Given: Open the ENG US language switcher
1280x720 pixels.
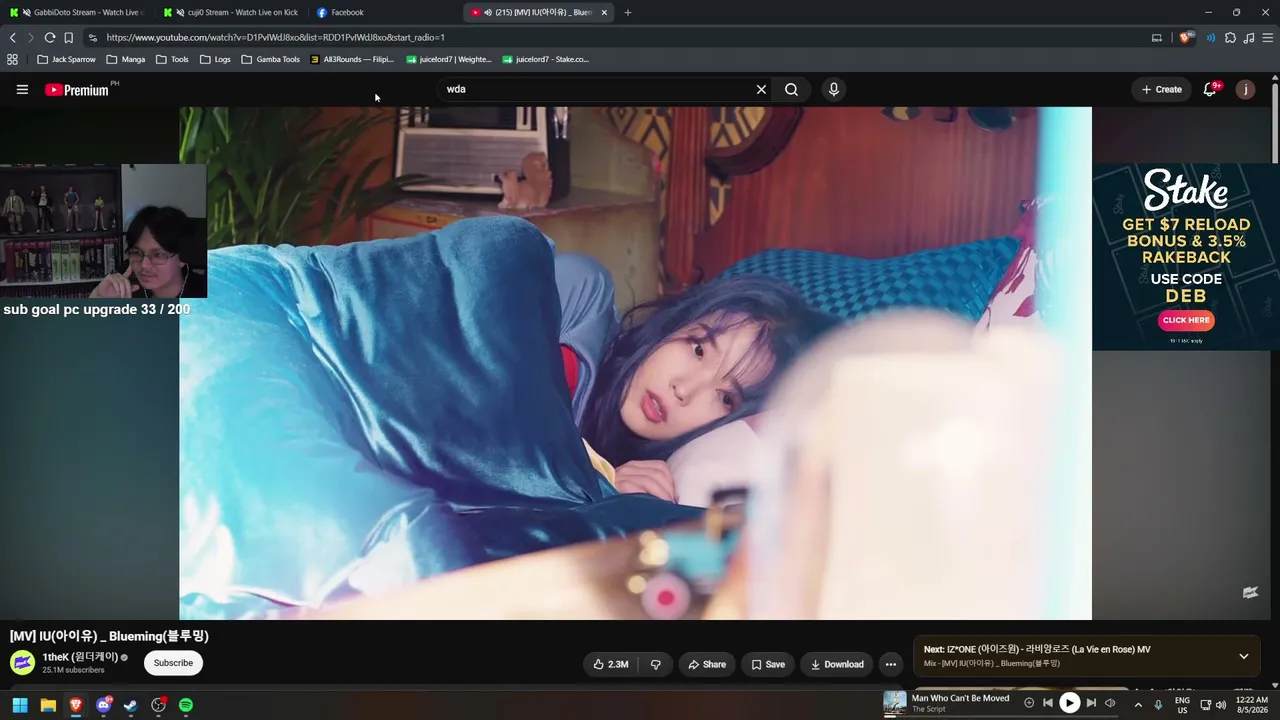Looking at the screenshot, I should (1183, 705).
